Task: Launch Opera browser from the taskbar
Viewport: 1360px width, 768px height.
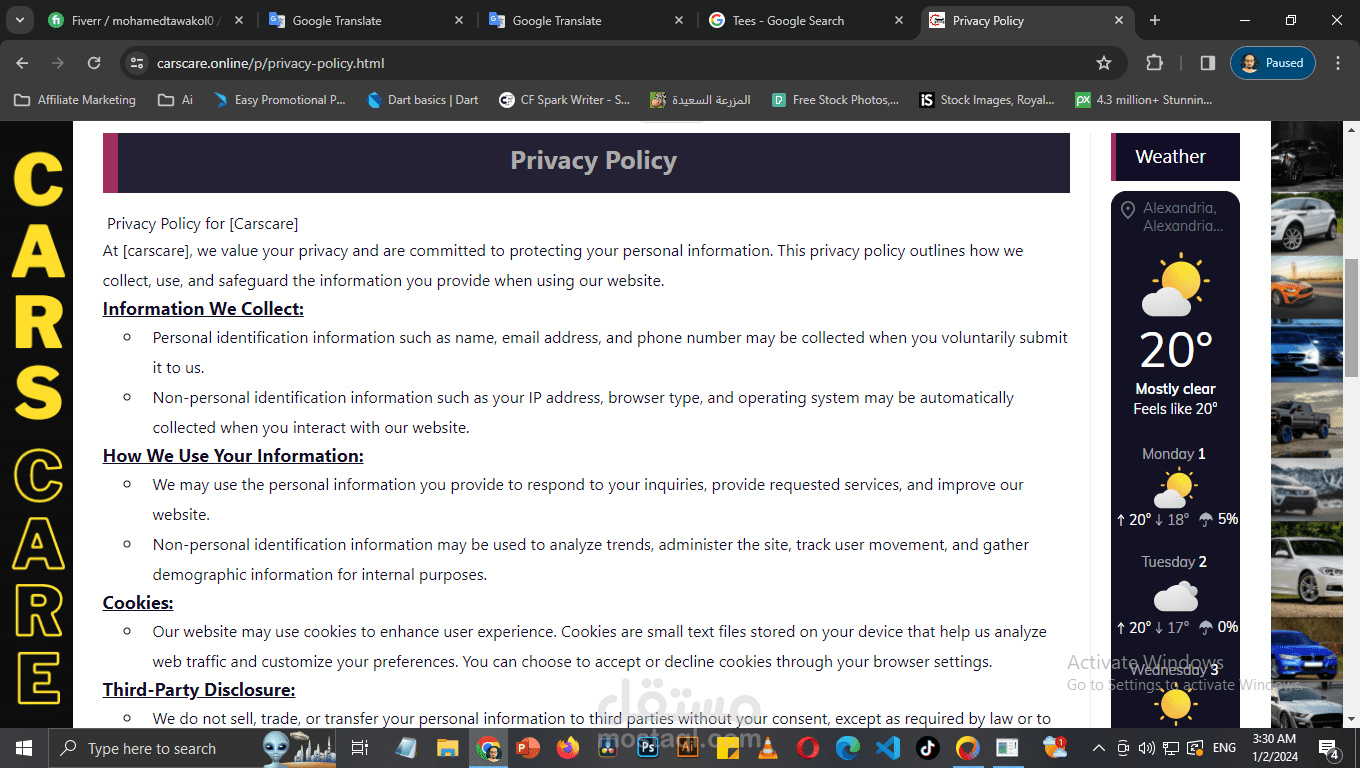Action: tap(807, 748)
